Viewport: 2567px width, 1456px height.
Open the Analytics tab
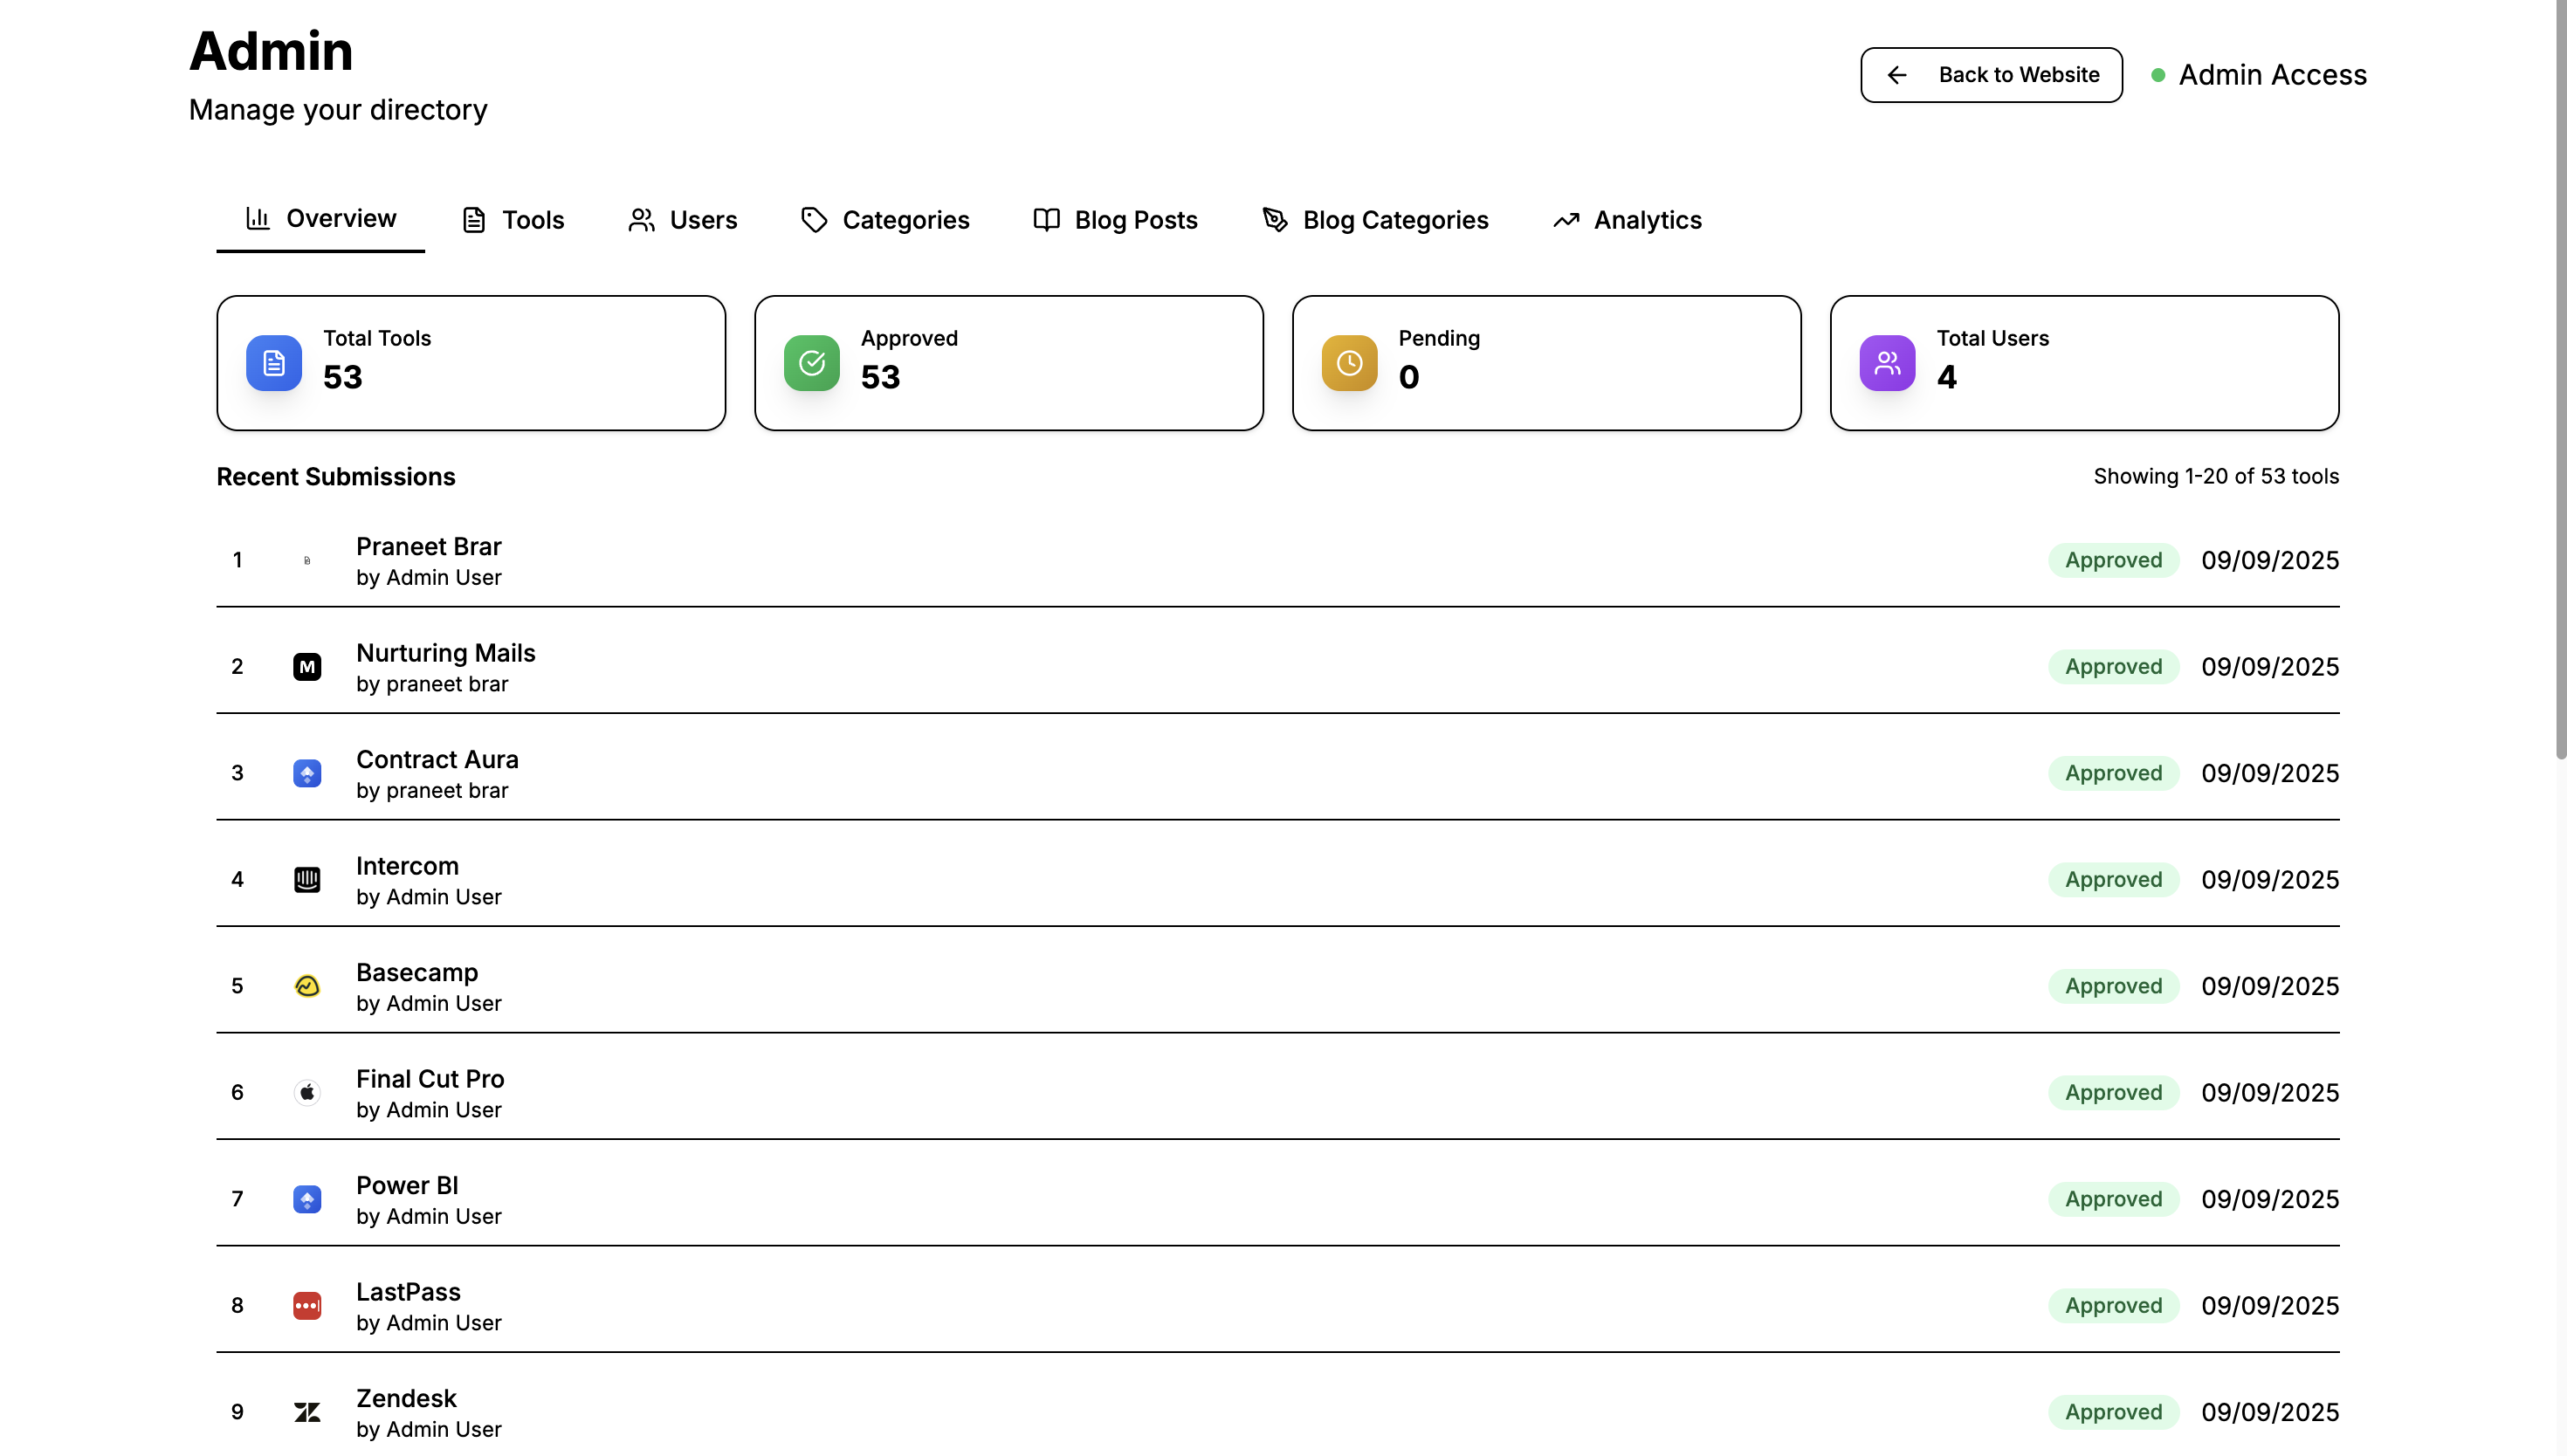coord(1627,220)
